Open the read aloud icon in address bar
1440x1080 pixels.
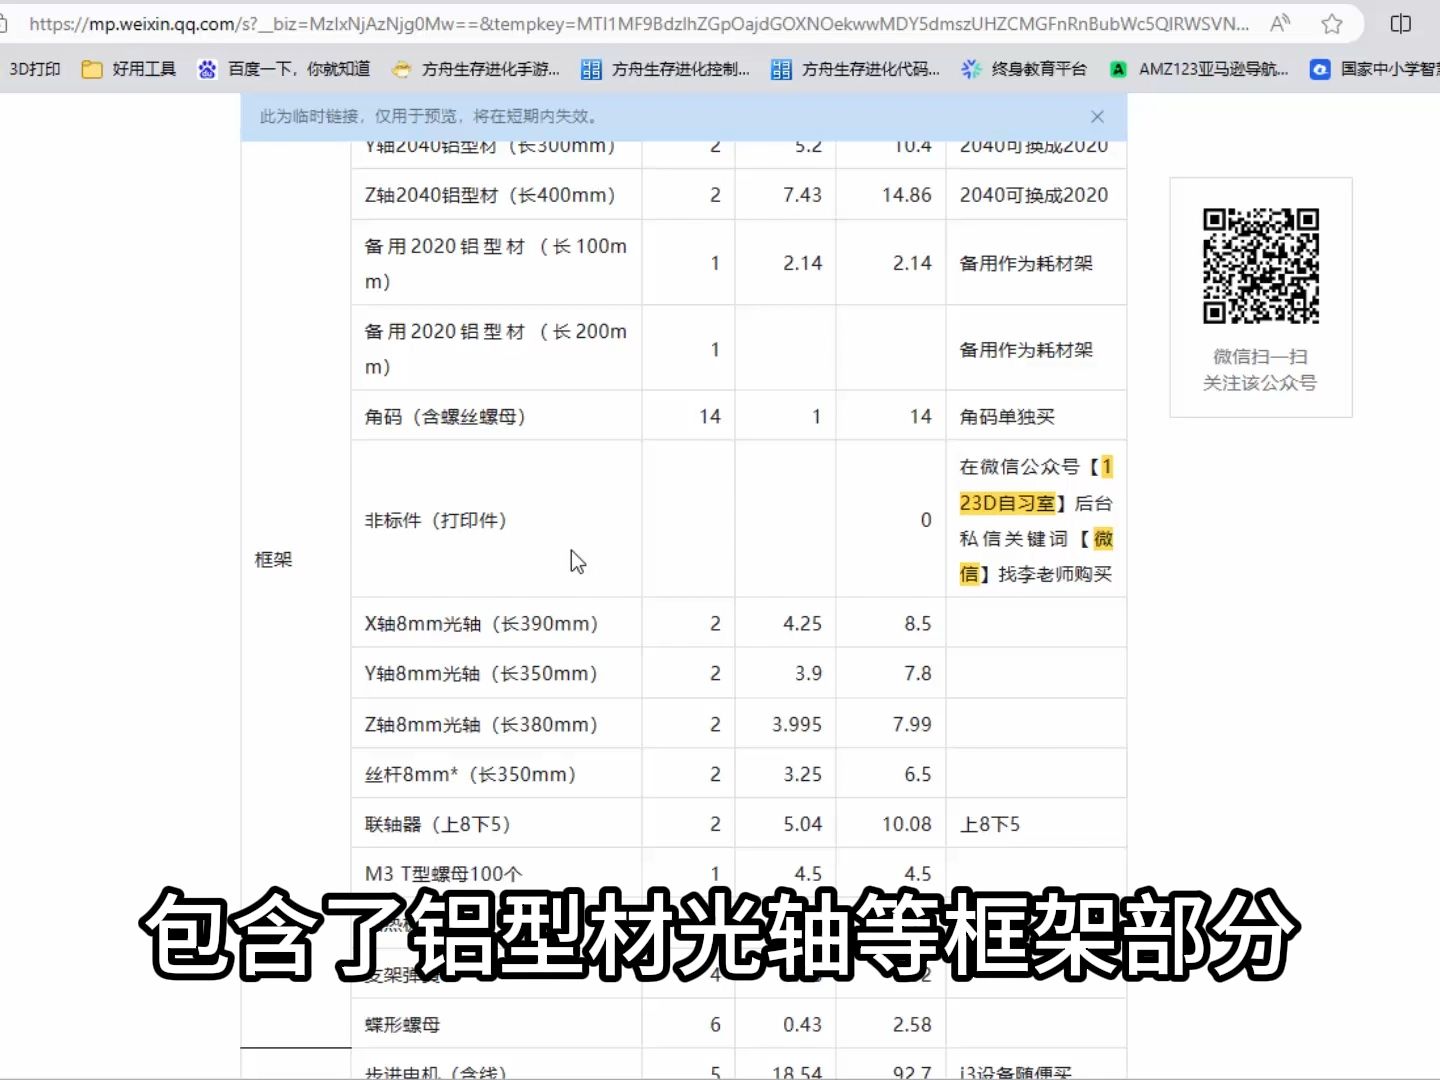[1280, 23]
